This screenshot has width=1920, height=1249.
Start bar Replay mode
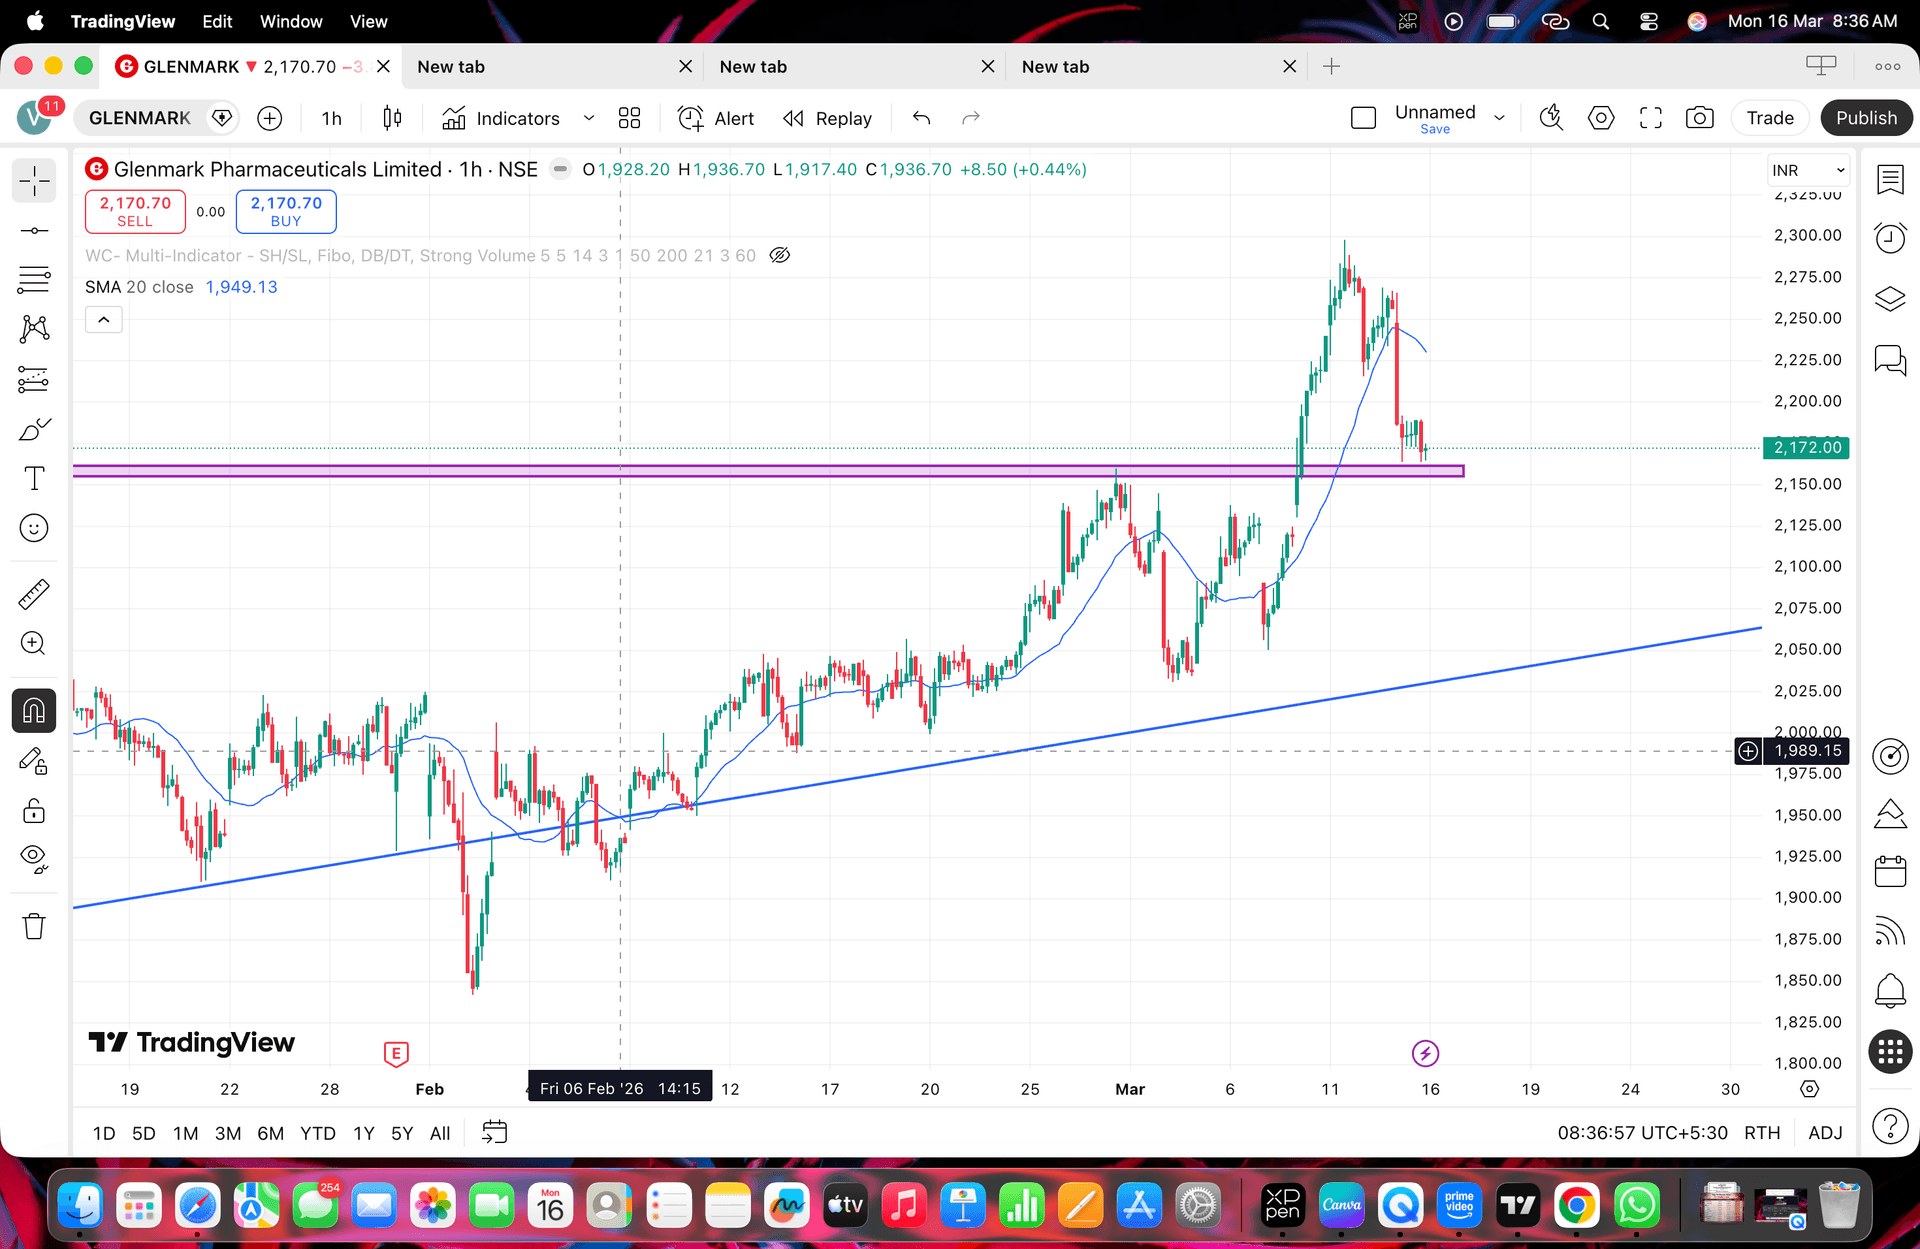click(828, 118)
